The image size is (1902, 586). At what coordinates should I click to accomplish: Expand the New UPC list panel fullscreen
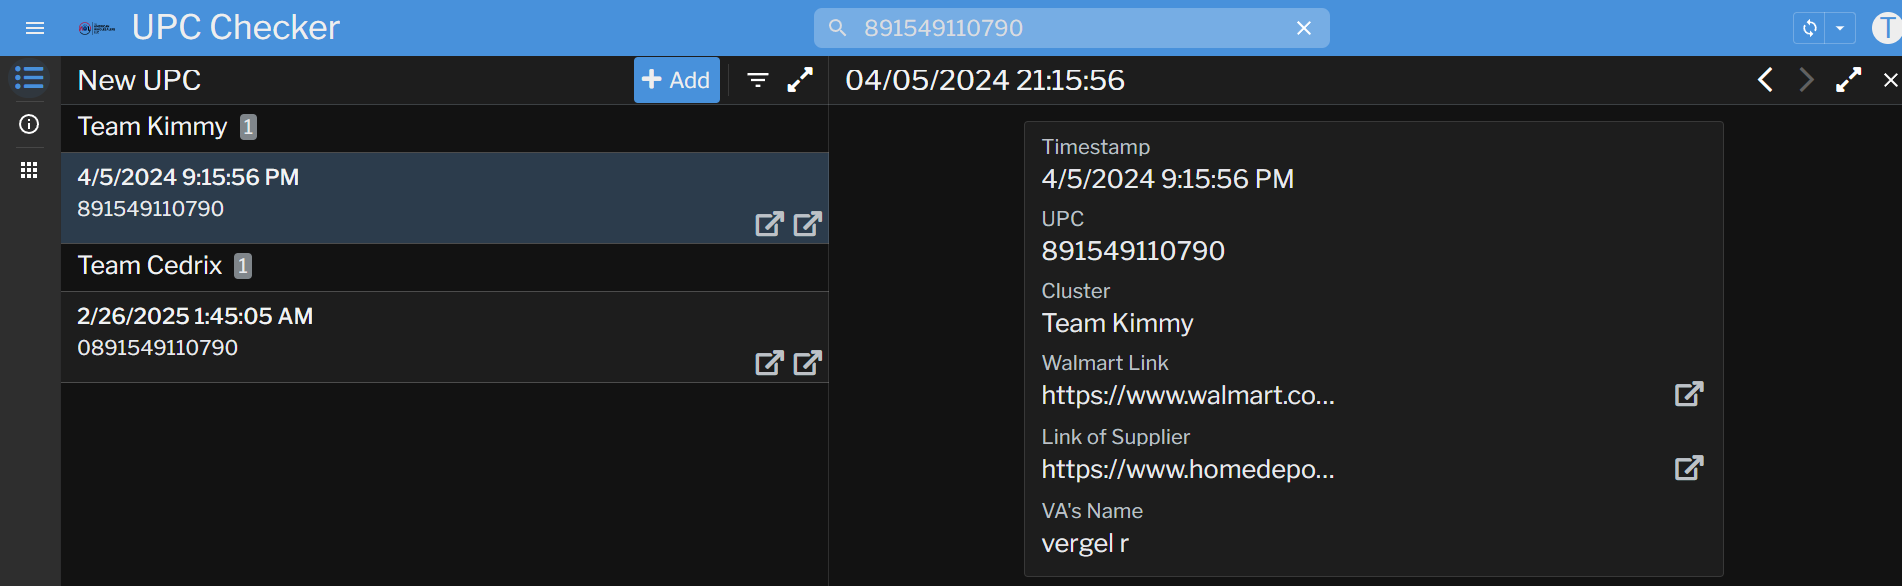click(800, 80)
